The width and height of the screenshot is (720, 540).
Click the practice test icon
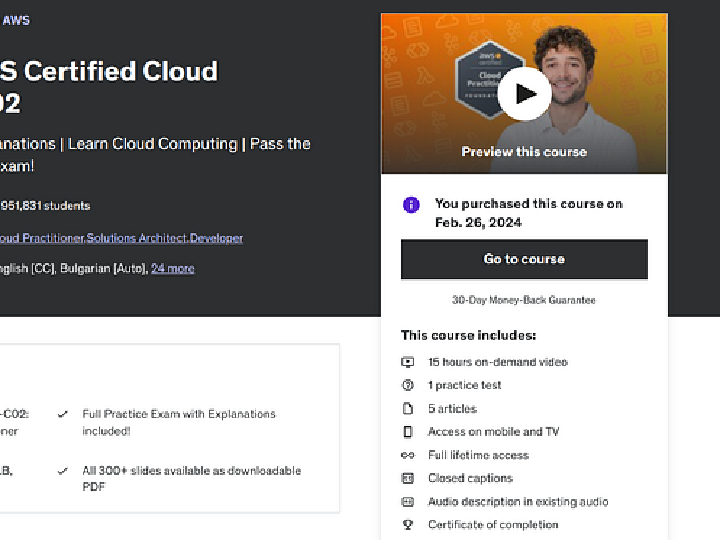408,385
